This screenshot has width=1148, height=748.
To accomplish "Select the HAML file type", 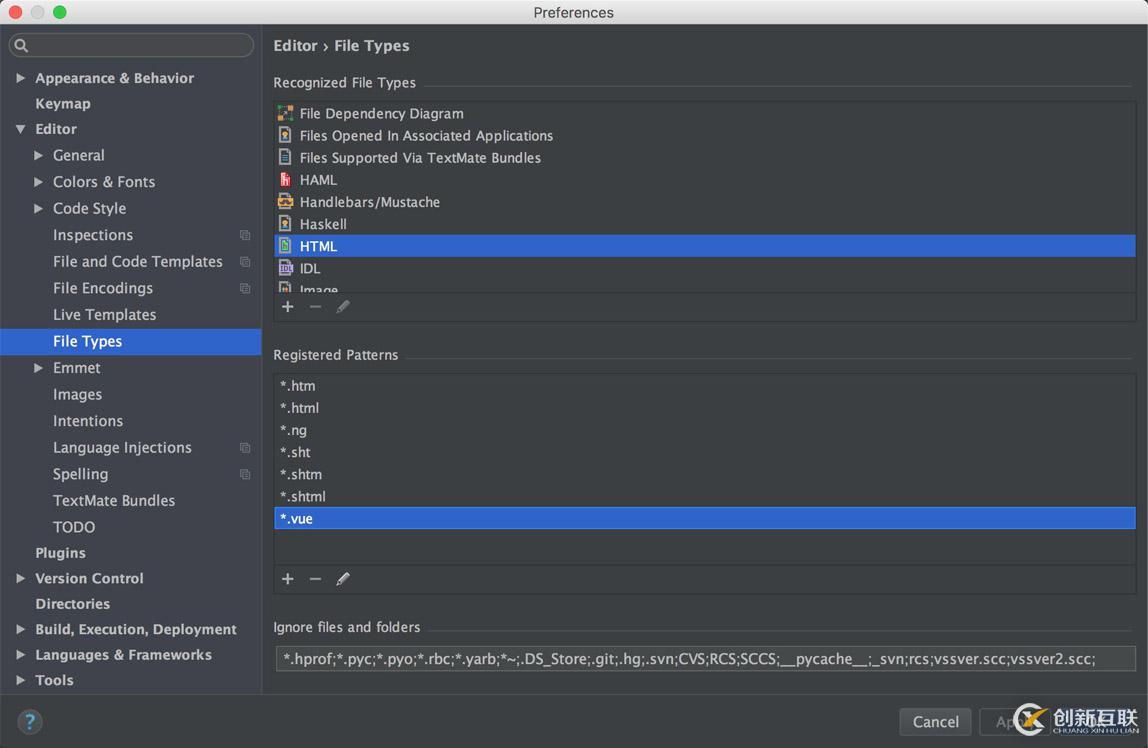I will click(x=319, y=179).
